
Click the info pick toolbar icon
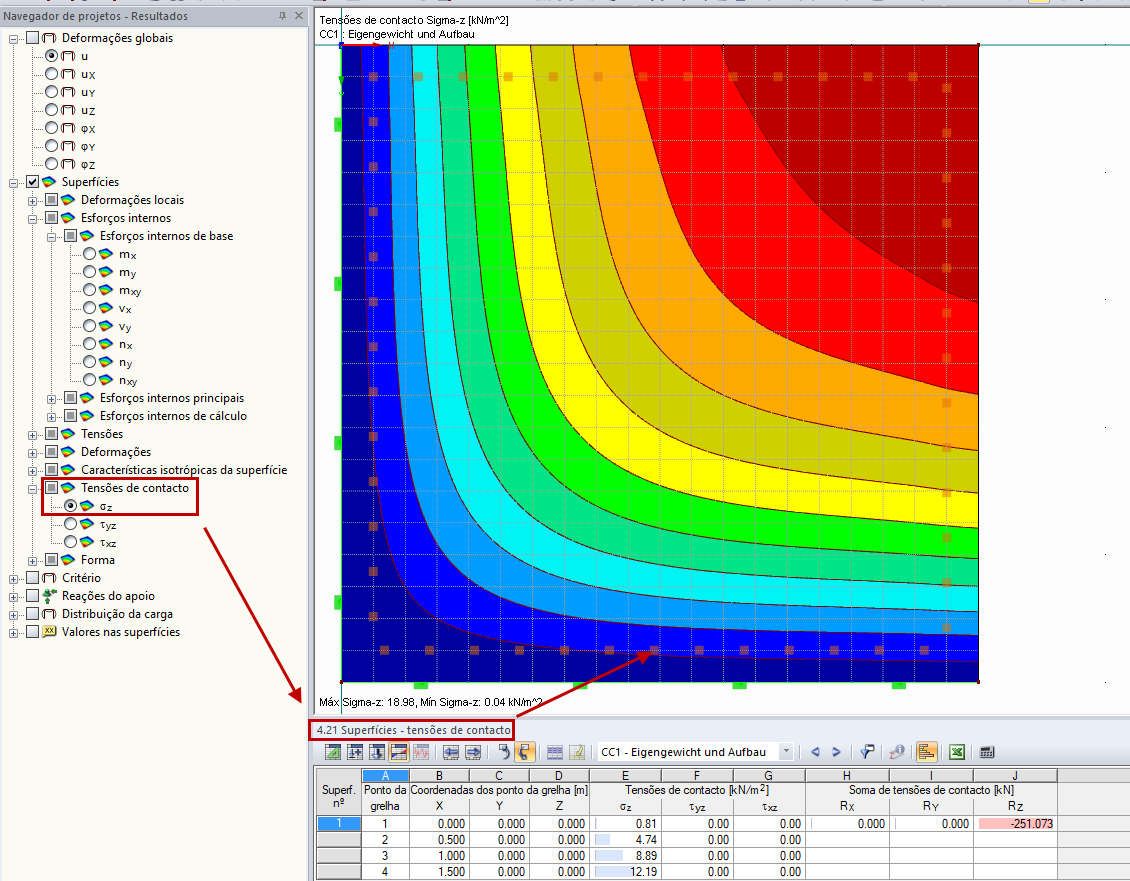[x=897, y=752]
